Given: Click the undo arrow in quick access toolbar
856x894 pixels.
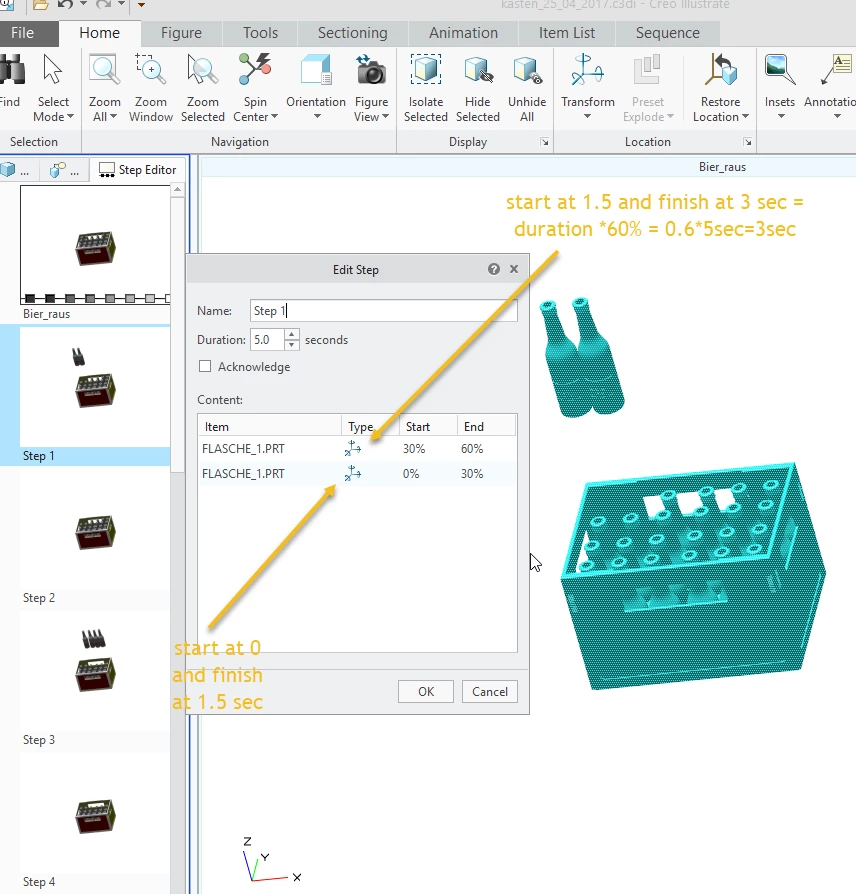Looking at the screenshot, I should [65, 5].
